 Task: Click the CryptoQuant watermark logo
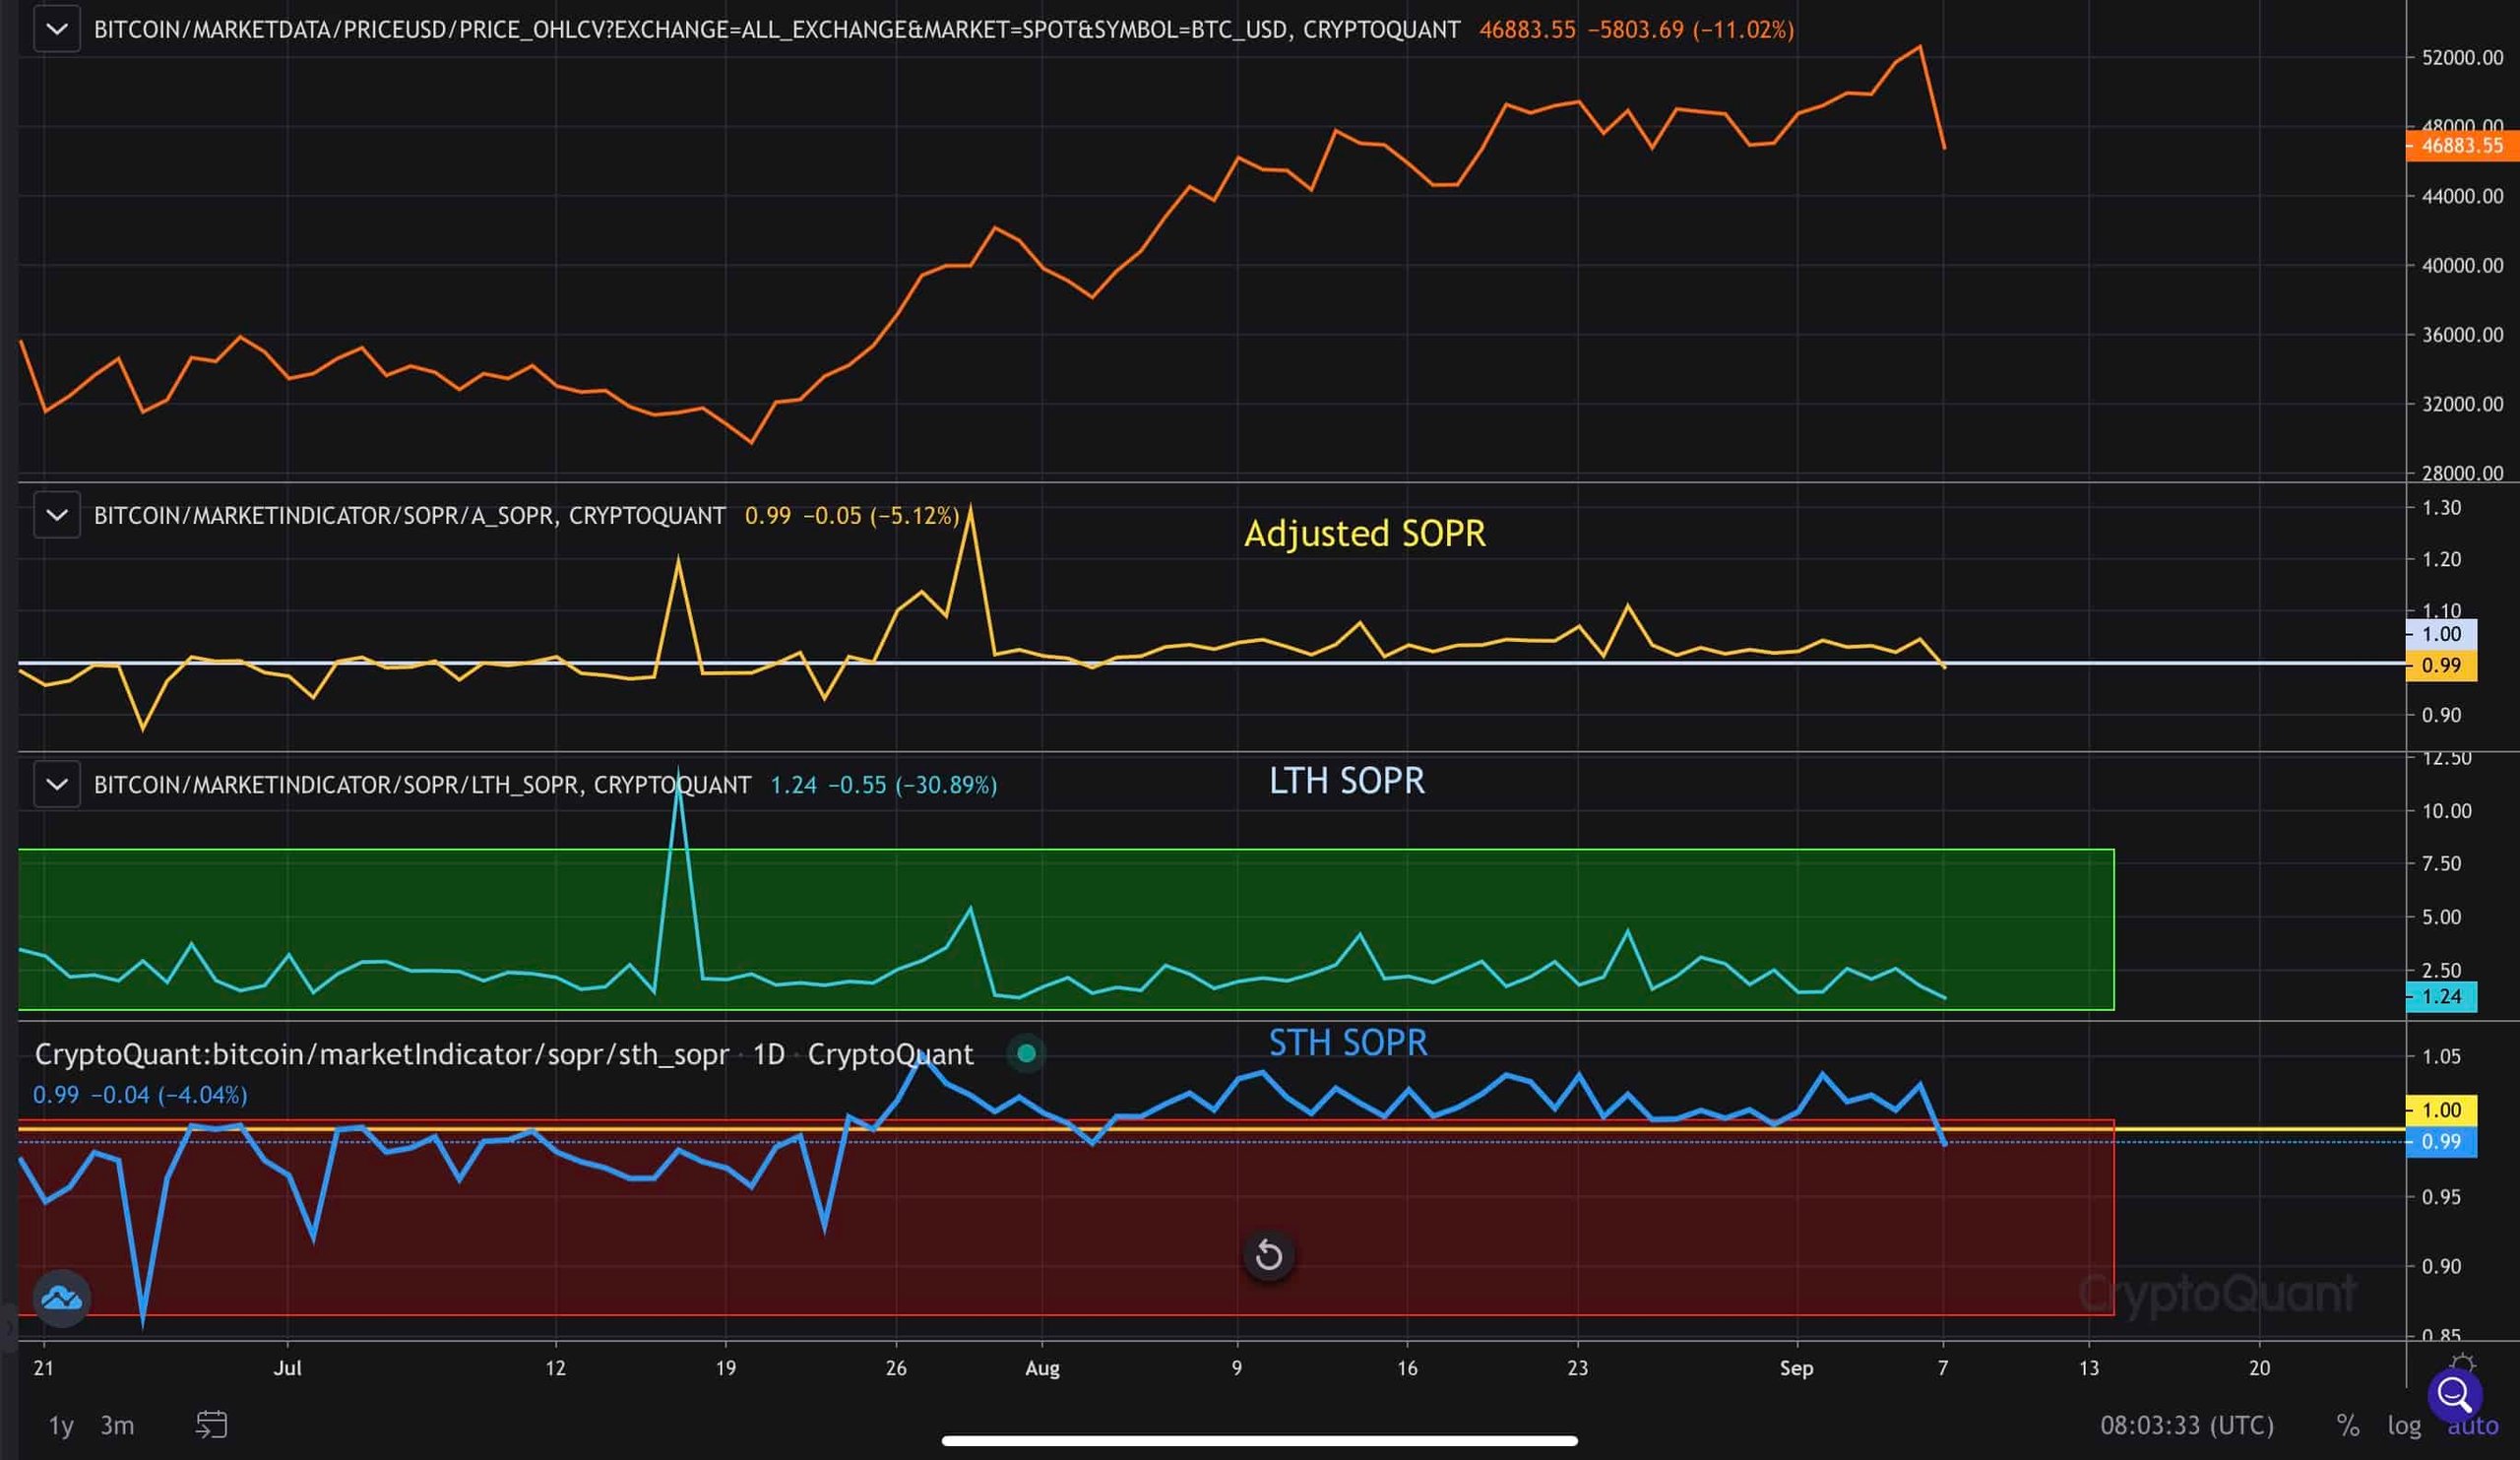[x=2217, y=1293]
